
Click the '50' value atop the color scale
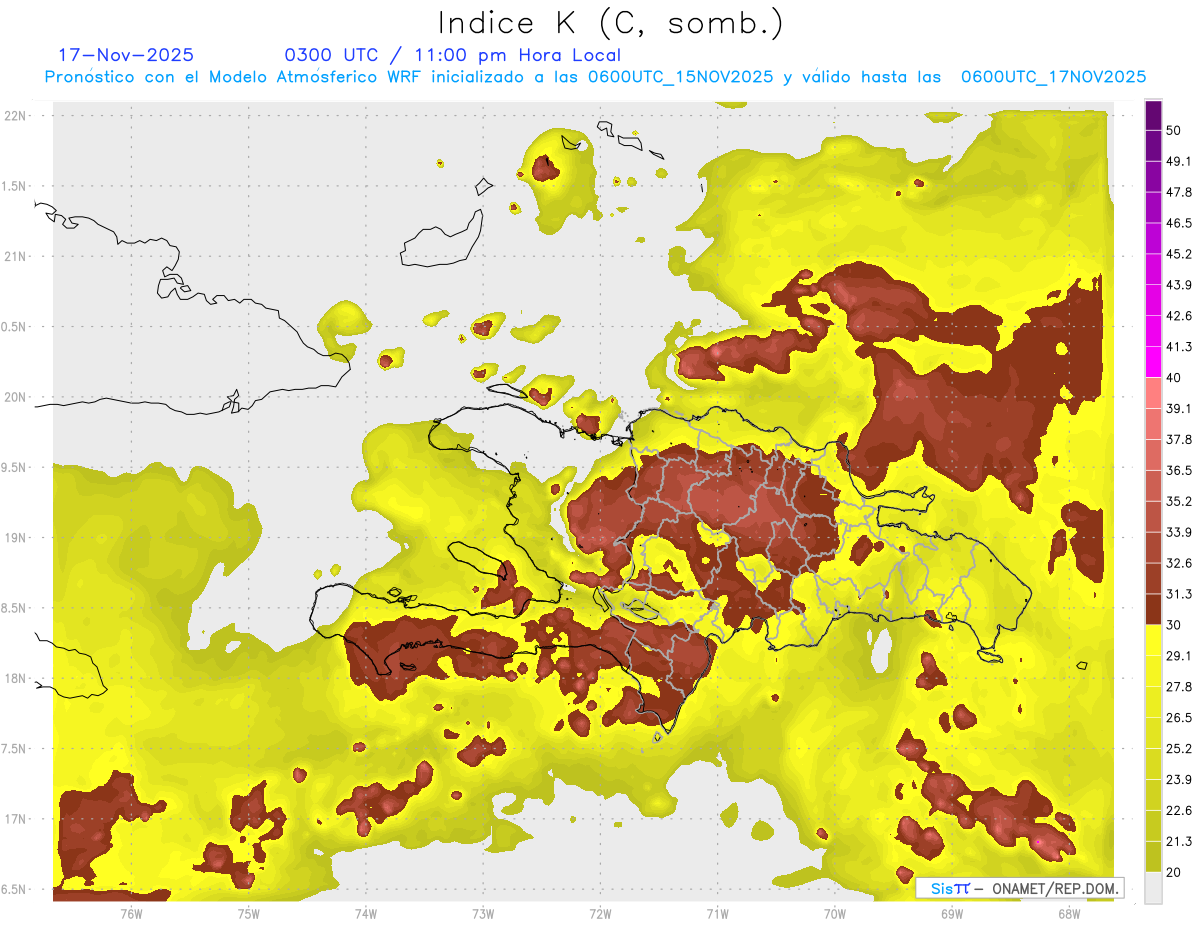pyautogui.click(x=1174, y=130)
